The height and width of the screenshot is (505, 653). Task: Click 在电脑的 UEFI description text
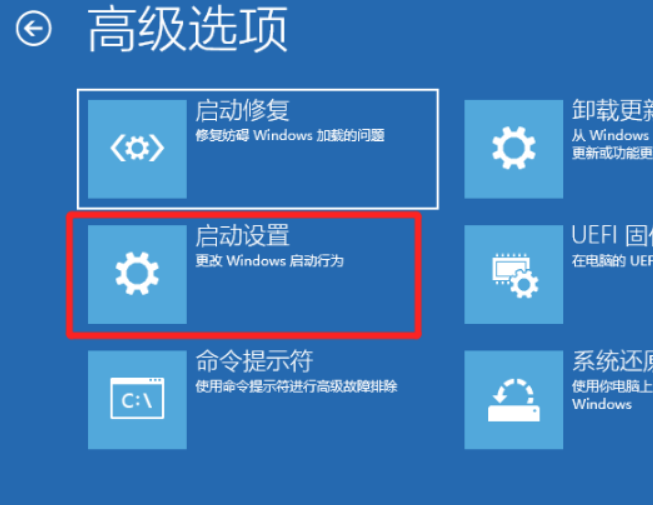(x=612, y=261)
